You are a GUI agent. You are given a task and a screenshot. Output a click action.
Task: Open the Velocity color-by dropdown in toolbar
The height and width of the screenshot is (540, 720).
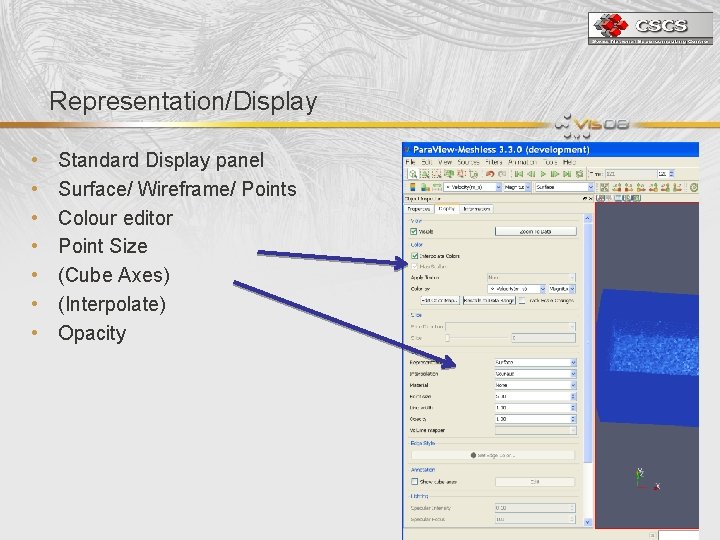click(x=472, y=187)
